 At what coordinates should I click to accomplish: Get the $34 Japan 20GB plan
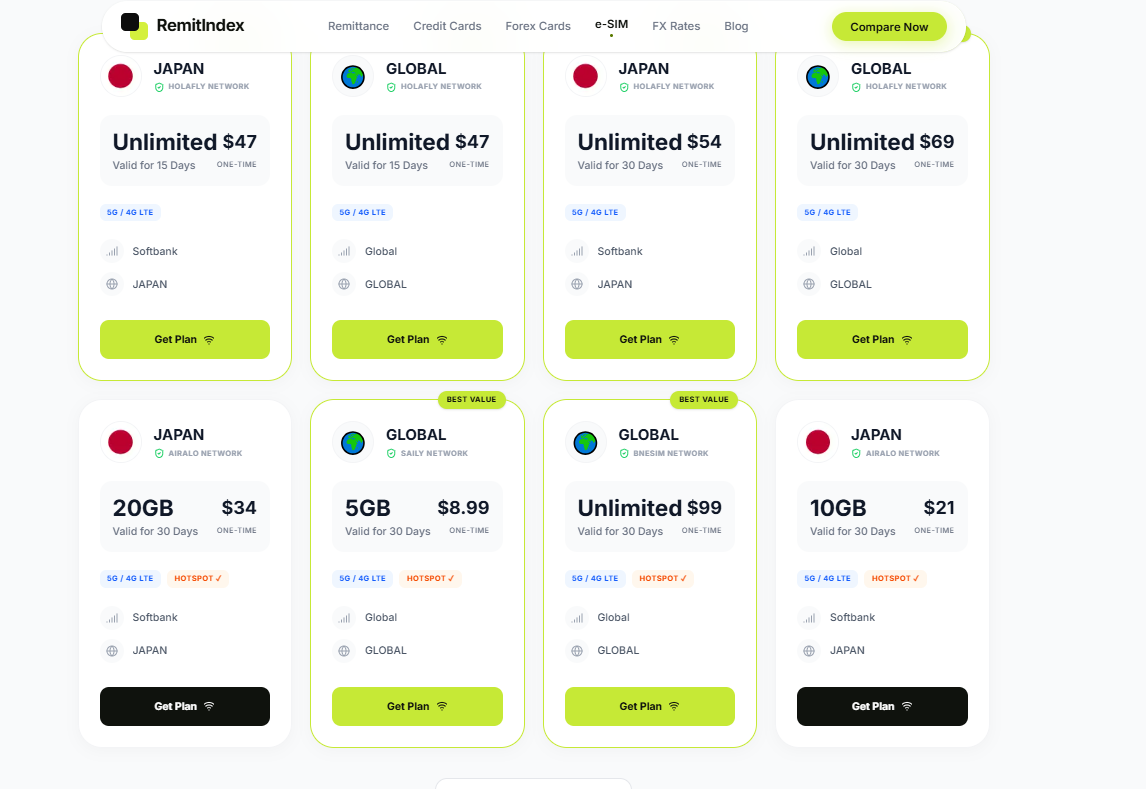pos(185,706)
